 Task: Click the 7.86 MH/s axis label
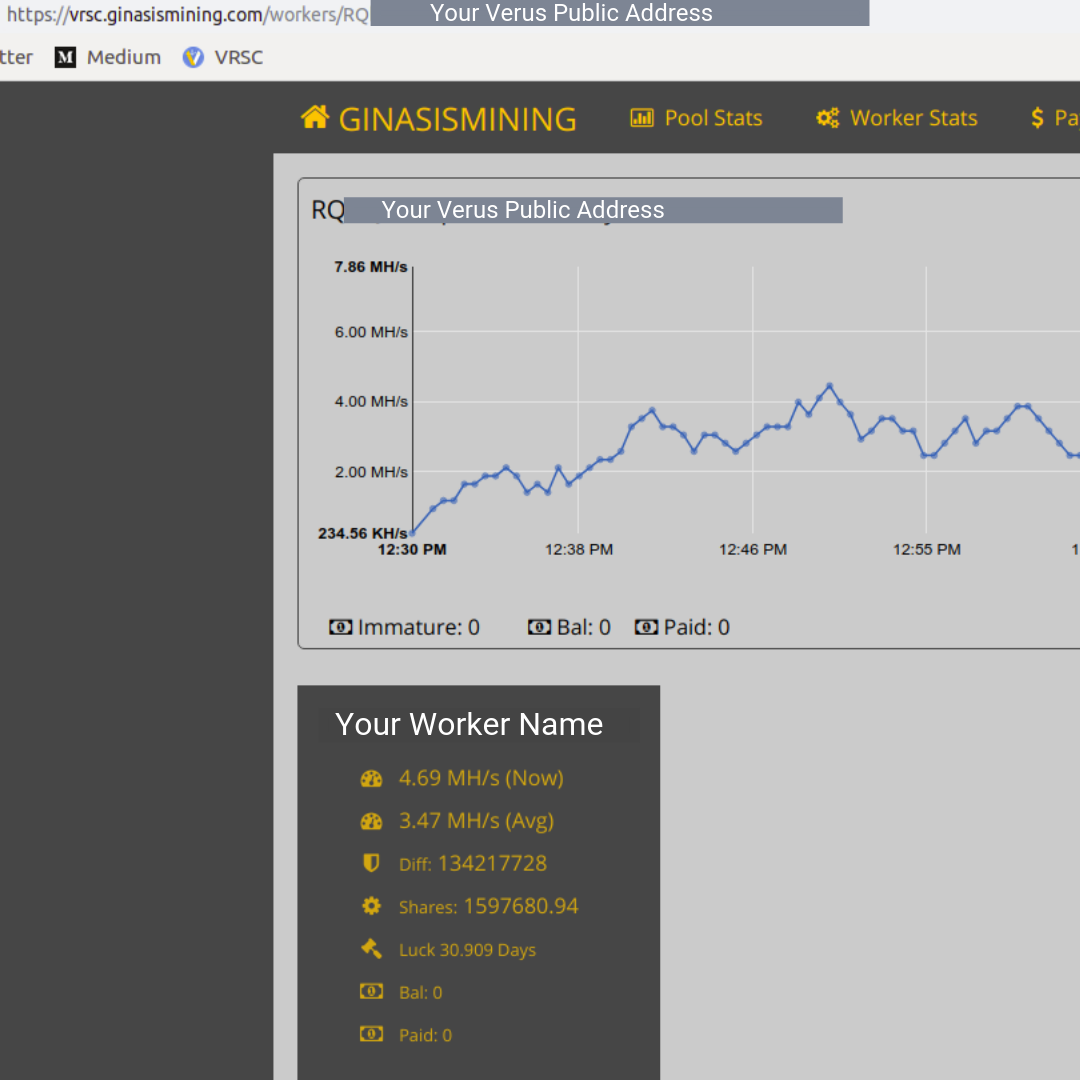(371, 267)
